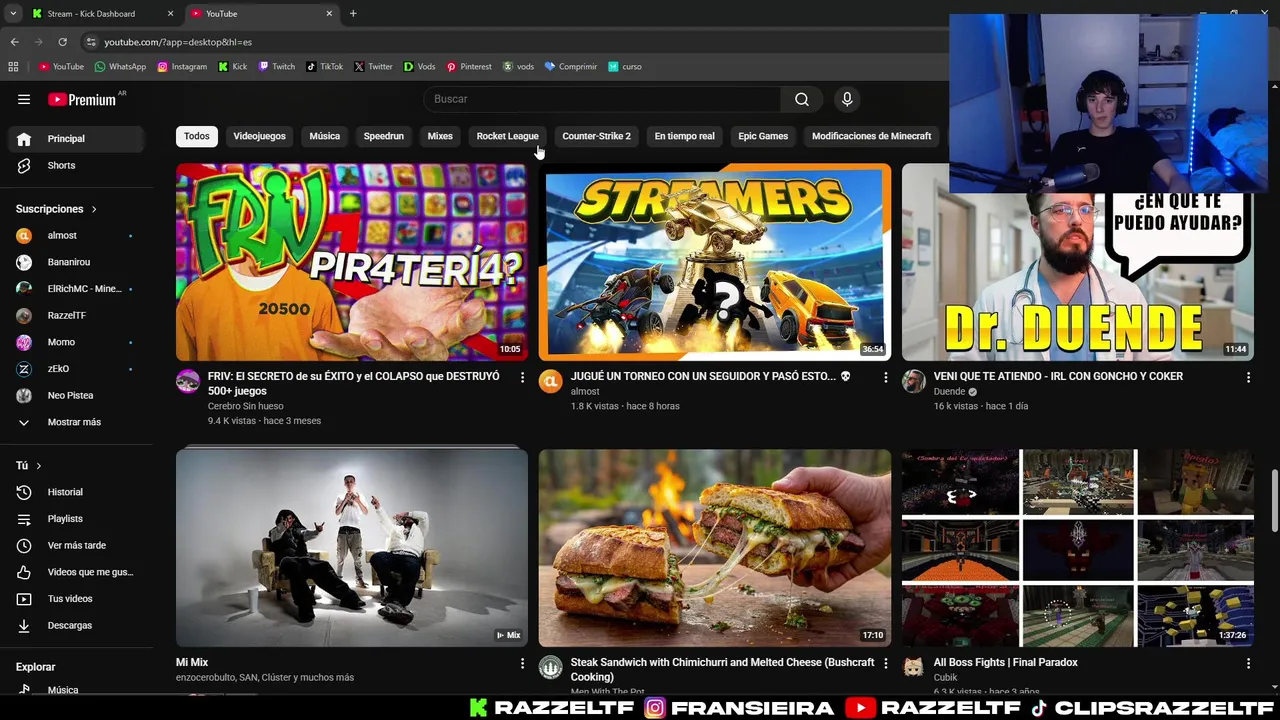Open Ver más tarde list

coord(76,545)
